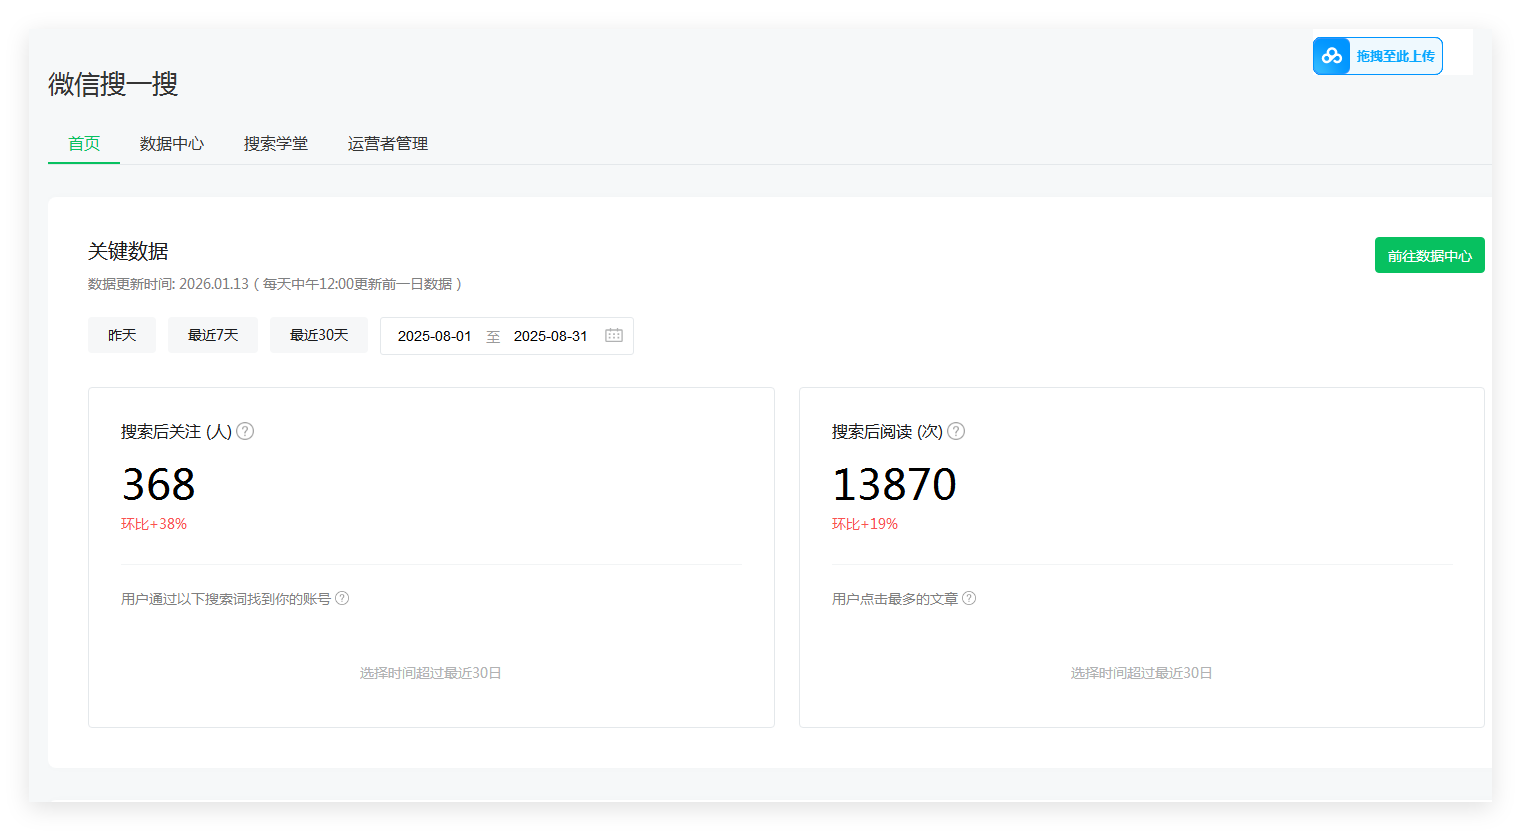Click the 关键数据 heading
This screenshot has height=831, width=1521.
(128, 251)
